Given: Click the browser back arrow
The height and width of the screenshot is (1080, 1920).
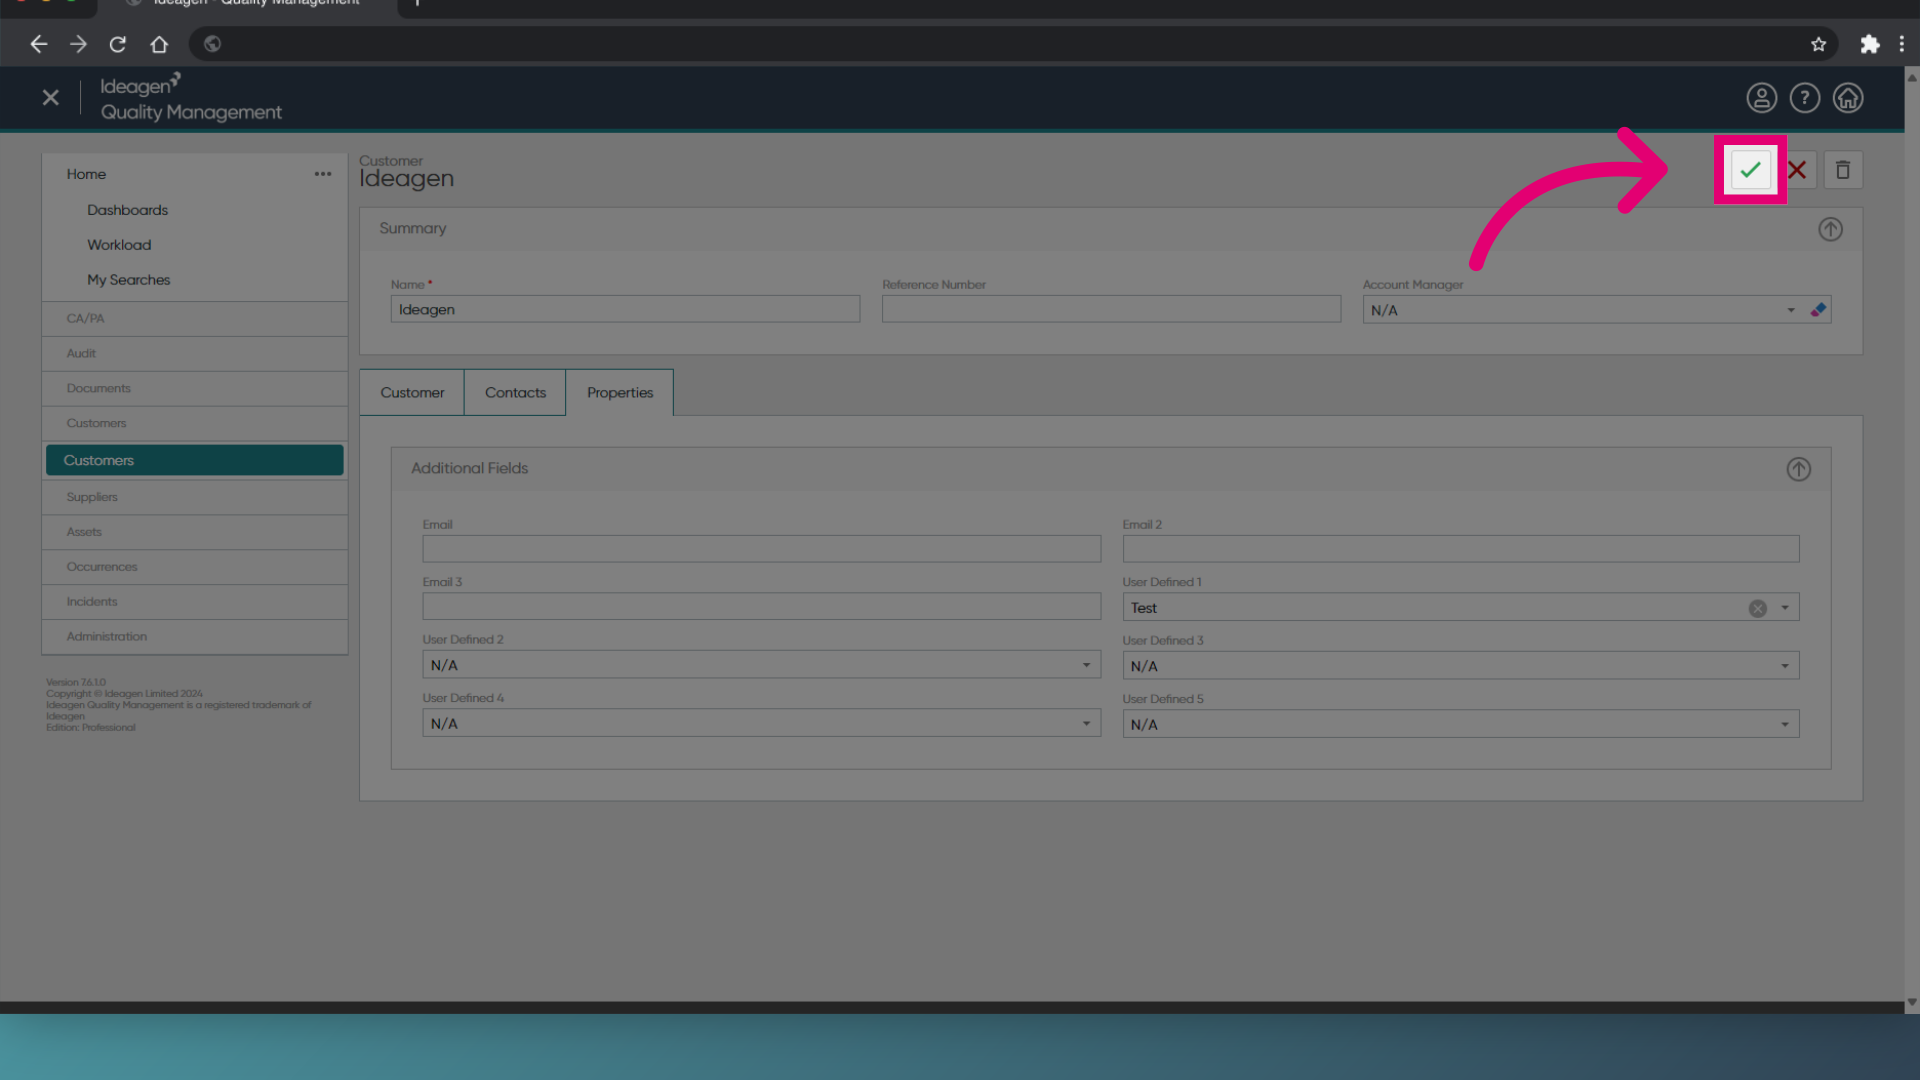Looking at the screenshot, I should pyautogui.click(x=39, y=44).
